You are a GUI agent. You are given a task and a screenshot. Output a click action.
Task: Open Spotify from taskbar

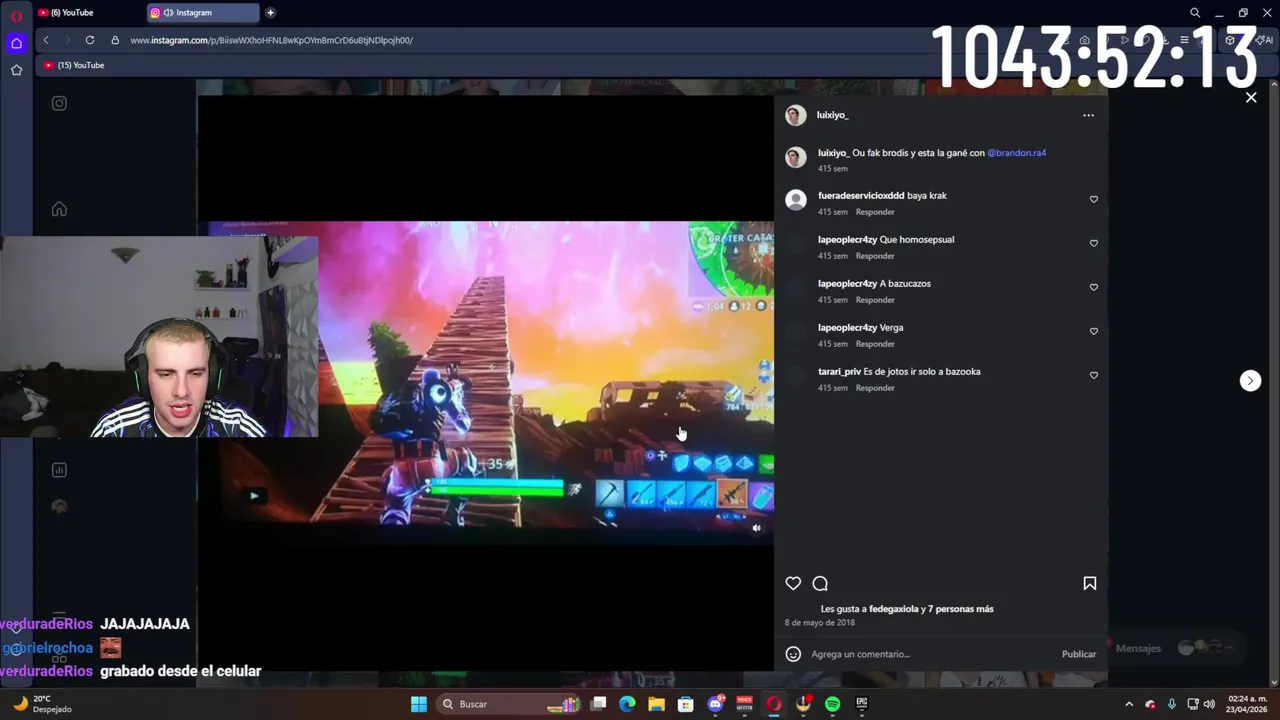(x=832, y=704)
